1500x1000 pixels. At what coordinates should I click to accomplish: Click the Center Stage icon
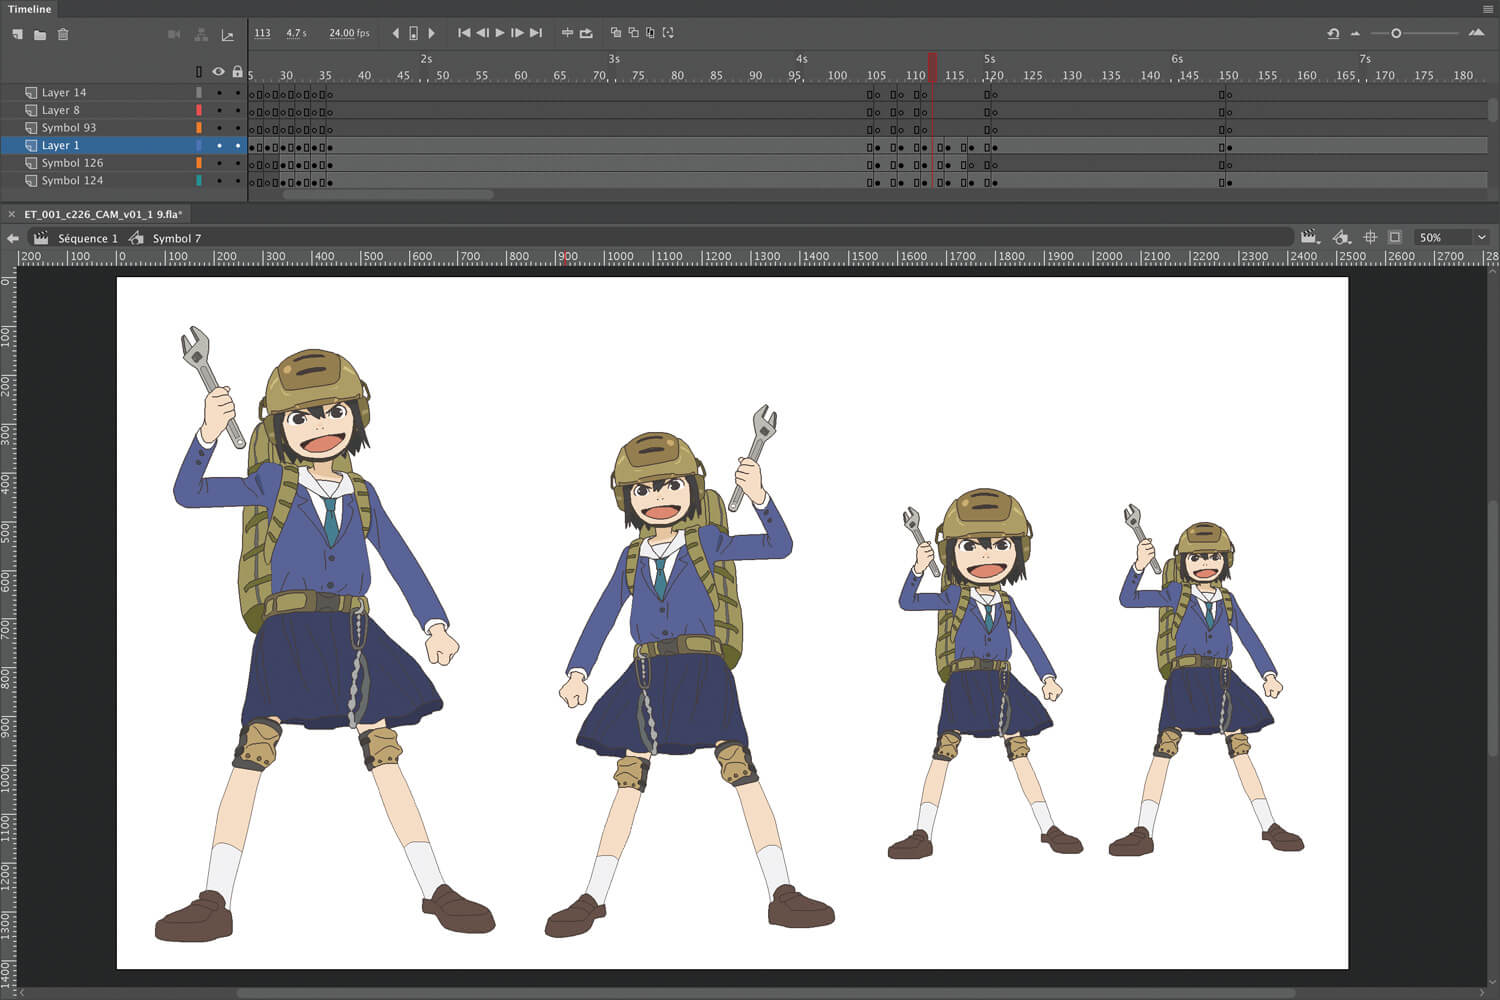pyautogui.click(x=1370, y=237)
